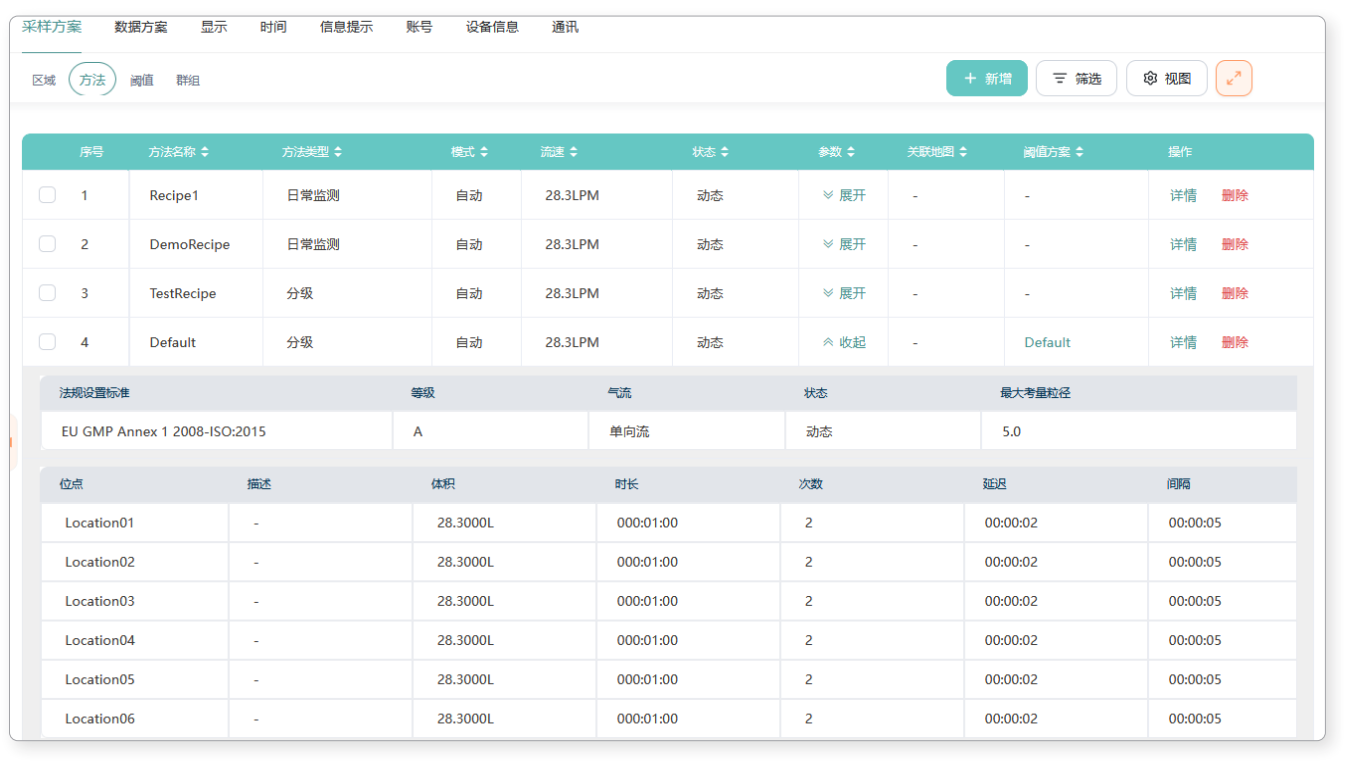Screen dimensions: 1345x766
Task: Select the Location04 row
Action: point(668,640)
